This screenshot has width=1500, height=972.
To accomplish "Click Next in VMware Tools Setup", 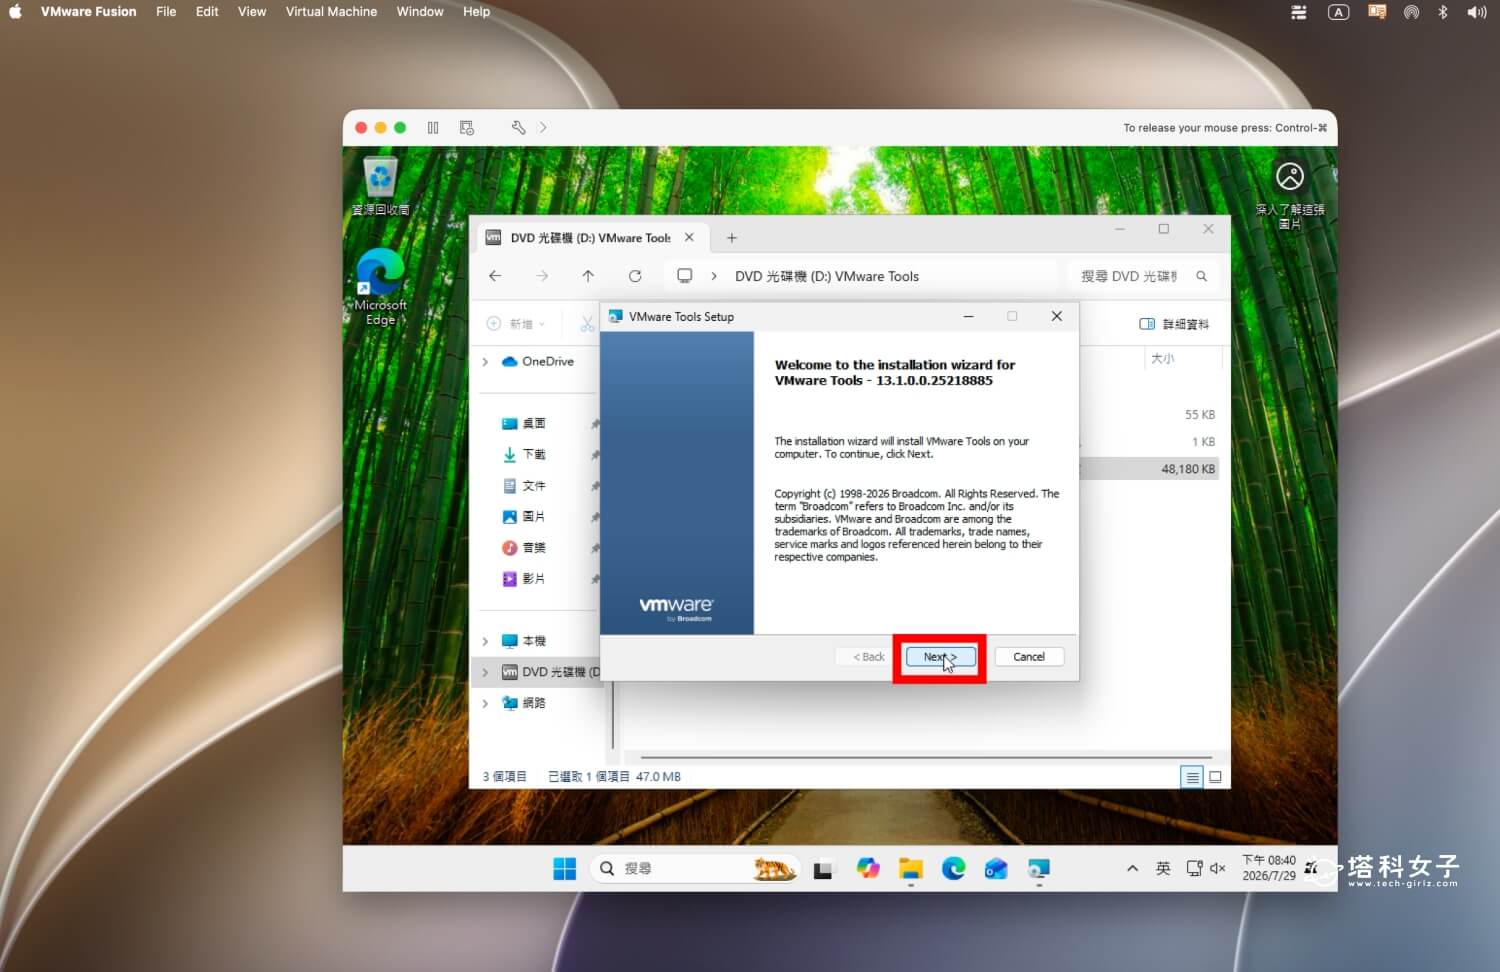I will click(x=940, y=657).
